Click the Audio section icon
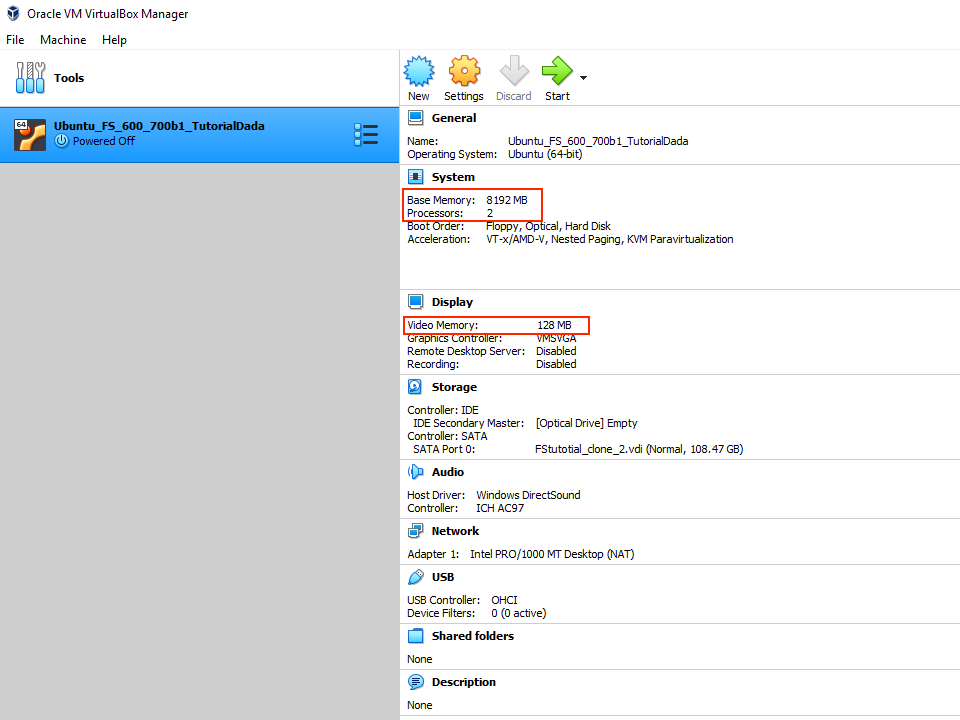The image size is (960, 720). coord(416,472)
